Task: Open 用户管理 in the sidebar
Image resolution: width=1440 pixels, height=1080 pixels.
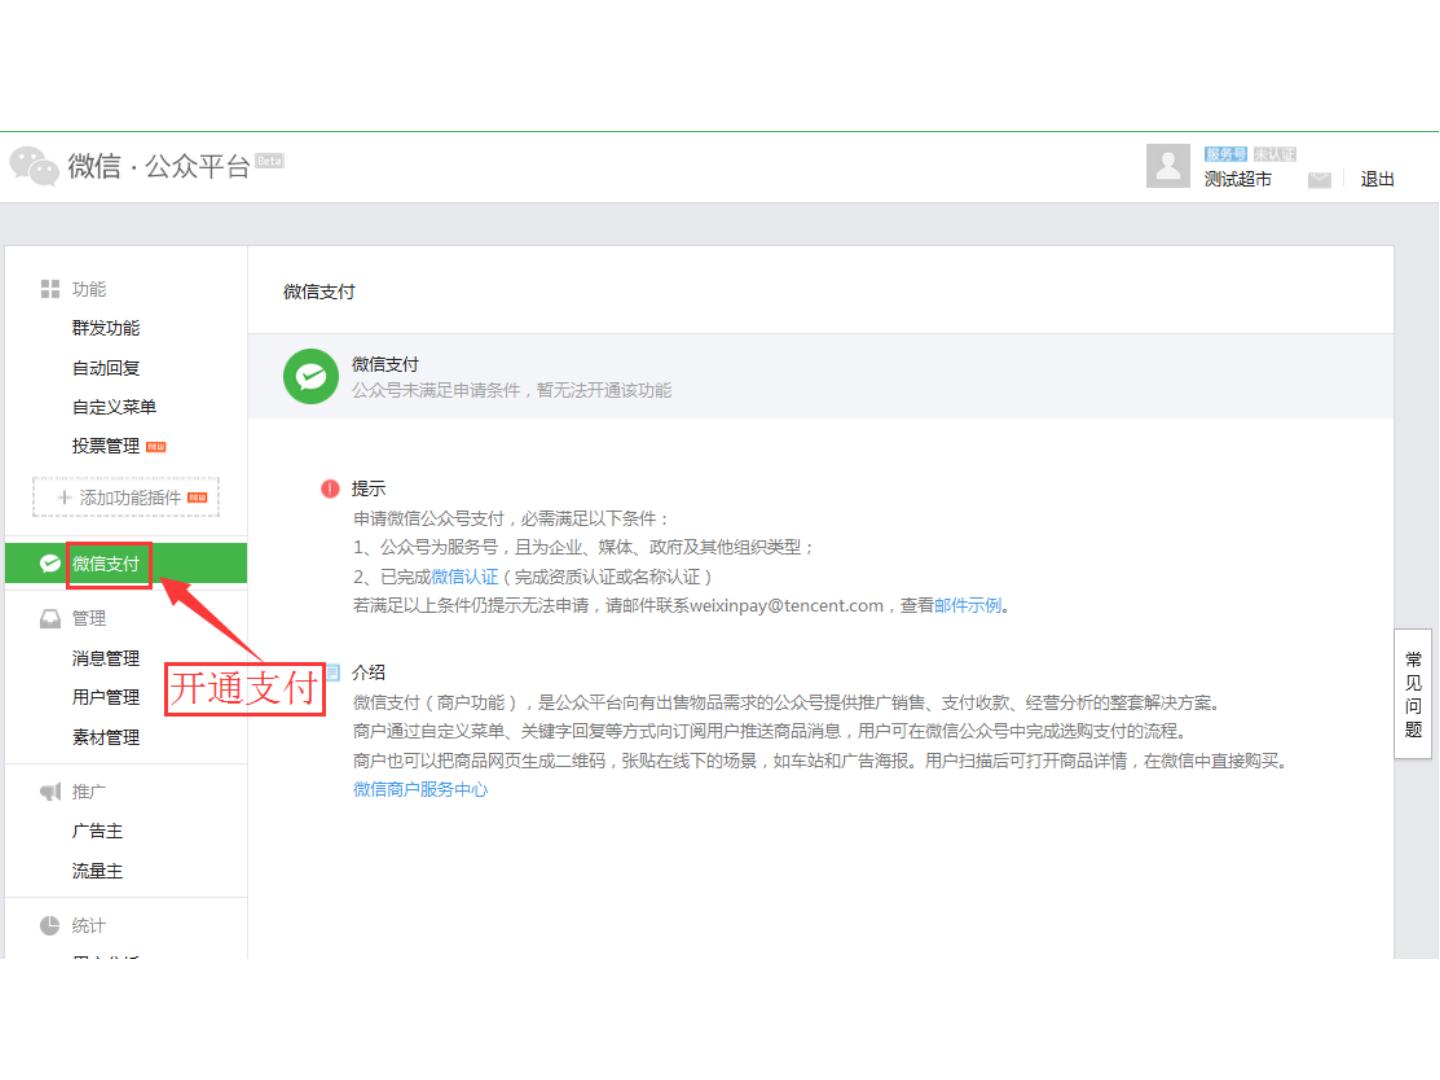Action: pyautogui.click(x=106, y=697)
